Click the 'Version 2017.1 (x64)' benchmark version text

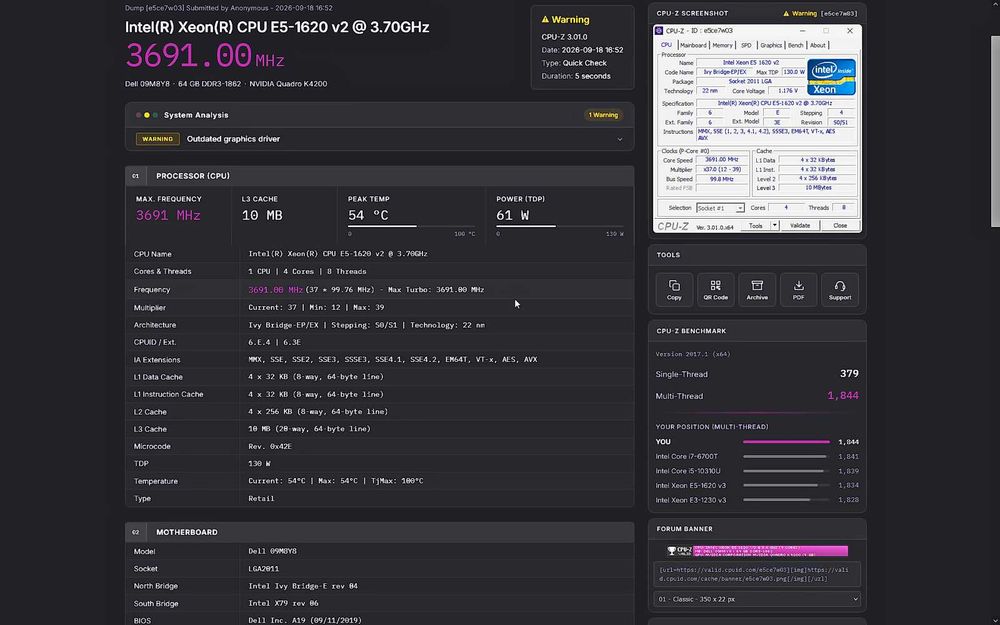[693, 354]
